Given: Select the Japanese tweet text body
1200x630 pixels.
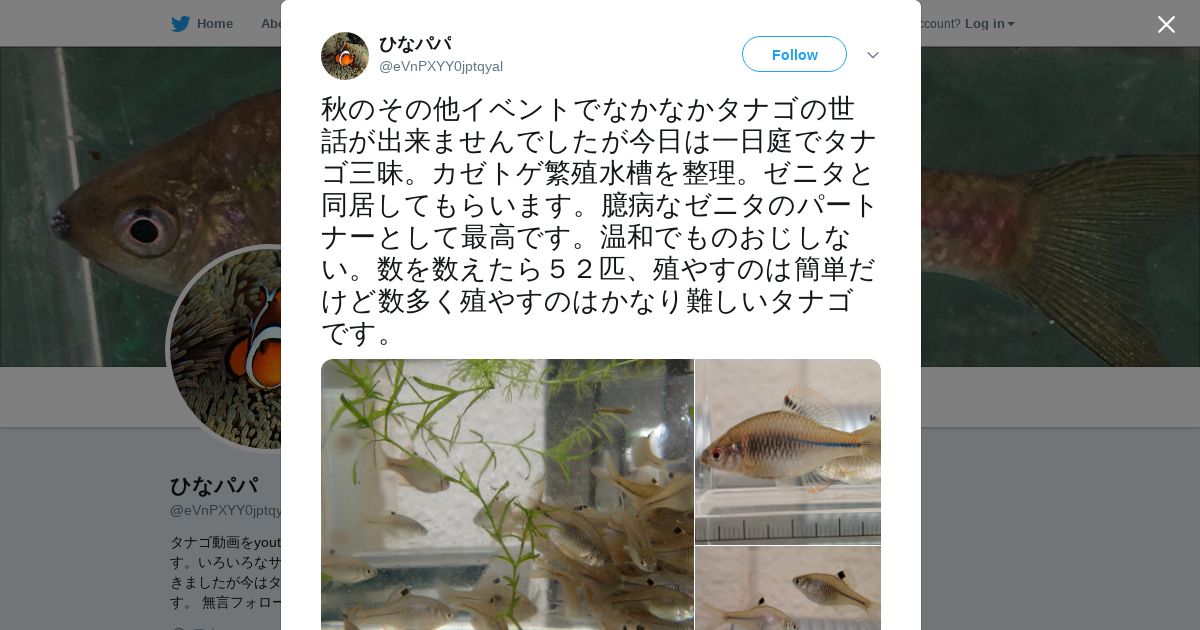Looking at the screenshot, I should [x=599, y=221].
